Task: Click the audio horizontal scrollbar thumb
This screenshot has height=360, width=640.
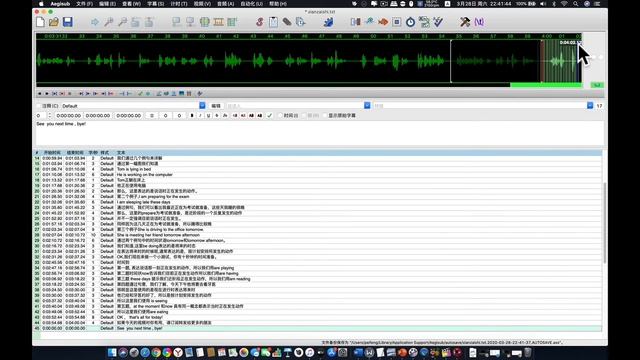Action: [x=546, y=85]
